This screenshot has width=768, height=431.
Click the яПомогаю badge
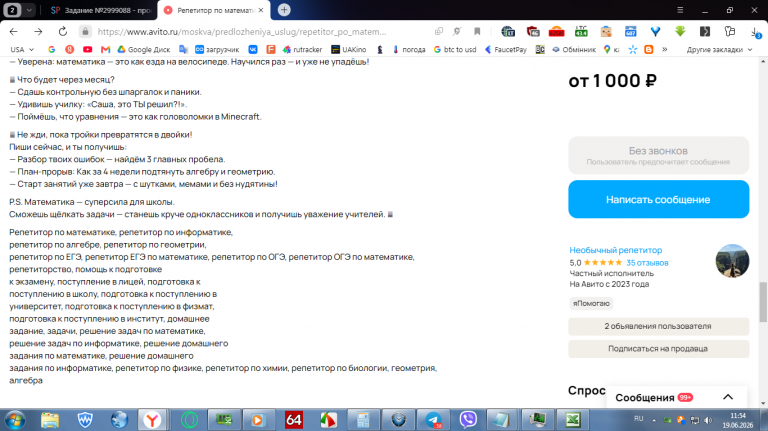(x=591, y=303)
